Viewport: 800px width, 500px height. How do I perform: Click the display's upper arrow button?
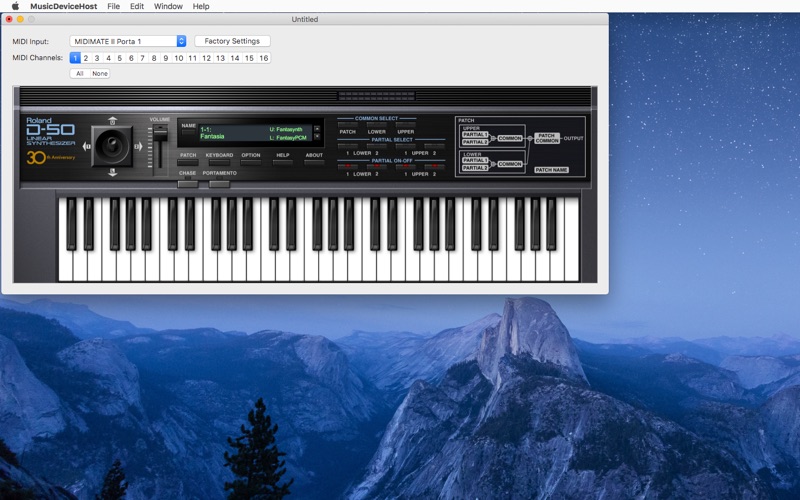pos(316,129)
